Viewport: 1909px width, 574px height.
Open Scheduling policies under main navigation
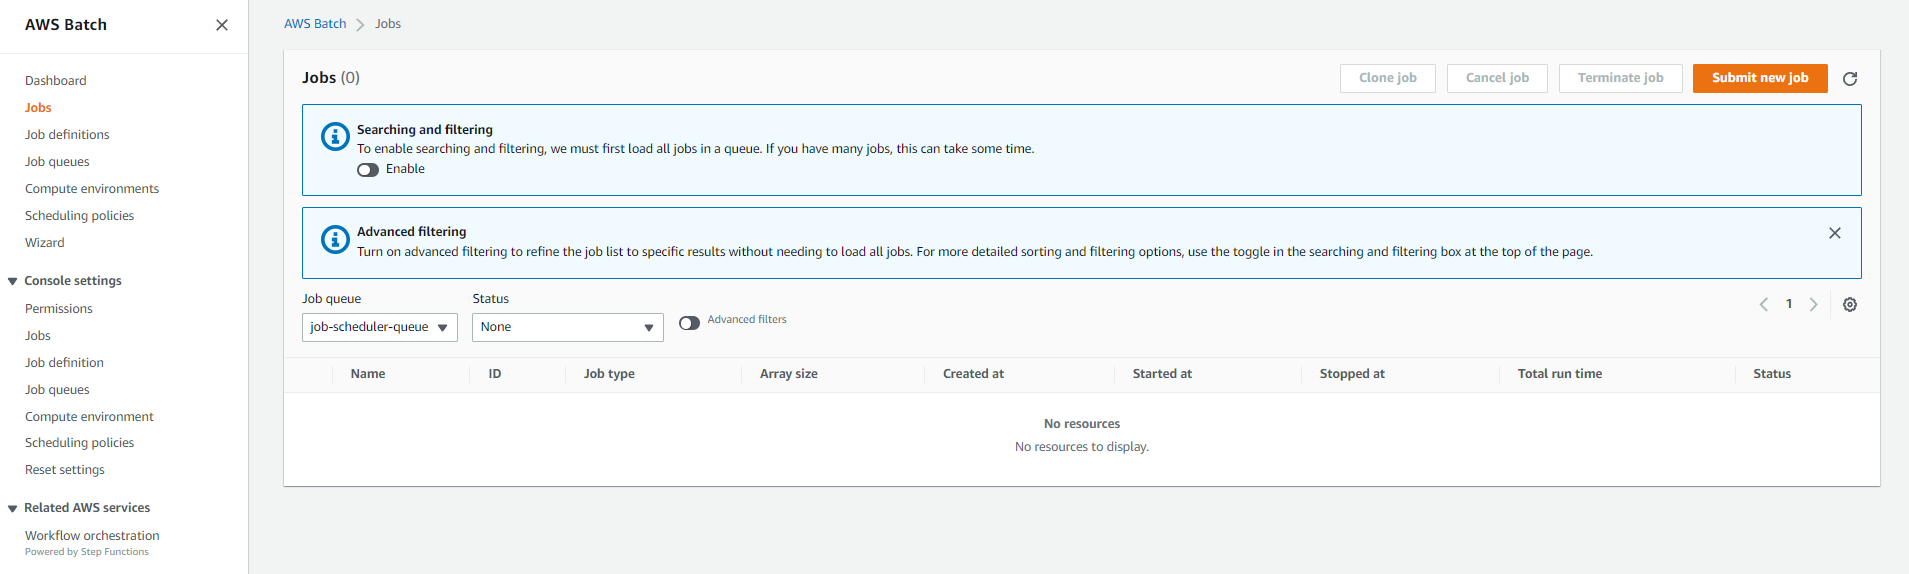(79, 216)
